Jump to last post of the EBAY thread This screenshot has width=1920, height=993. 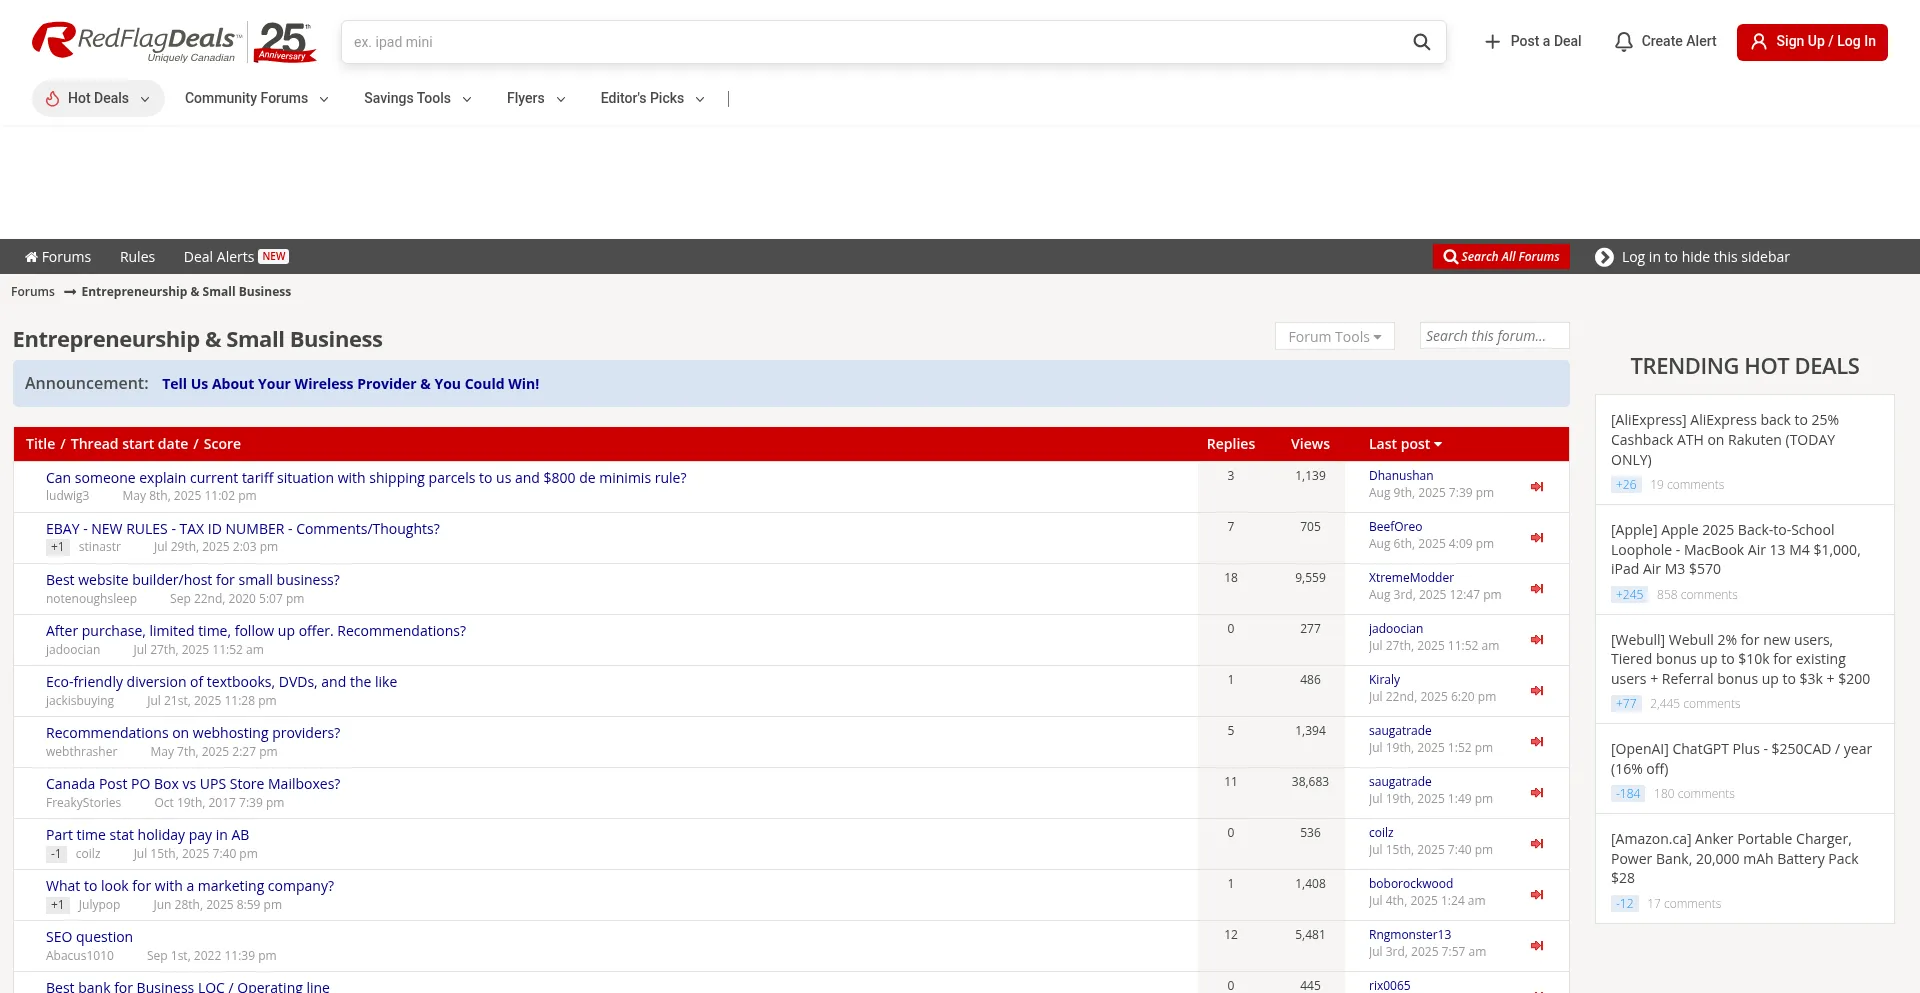click(1537, 538)
